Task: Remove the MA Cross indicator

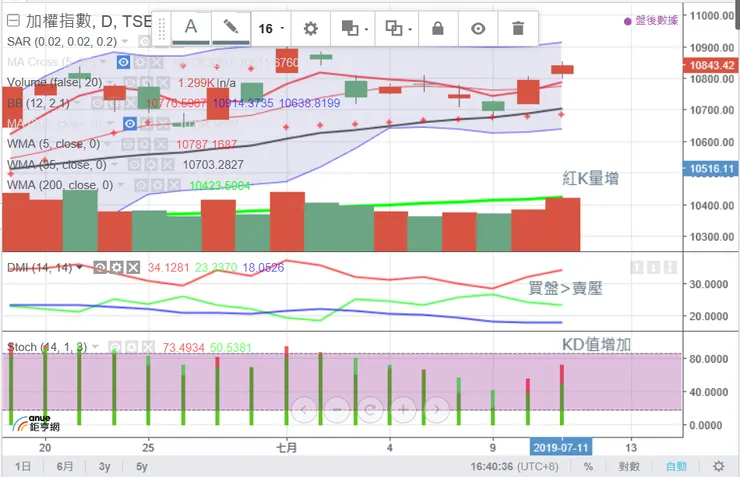Action: [x=157, y=62]
